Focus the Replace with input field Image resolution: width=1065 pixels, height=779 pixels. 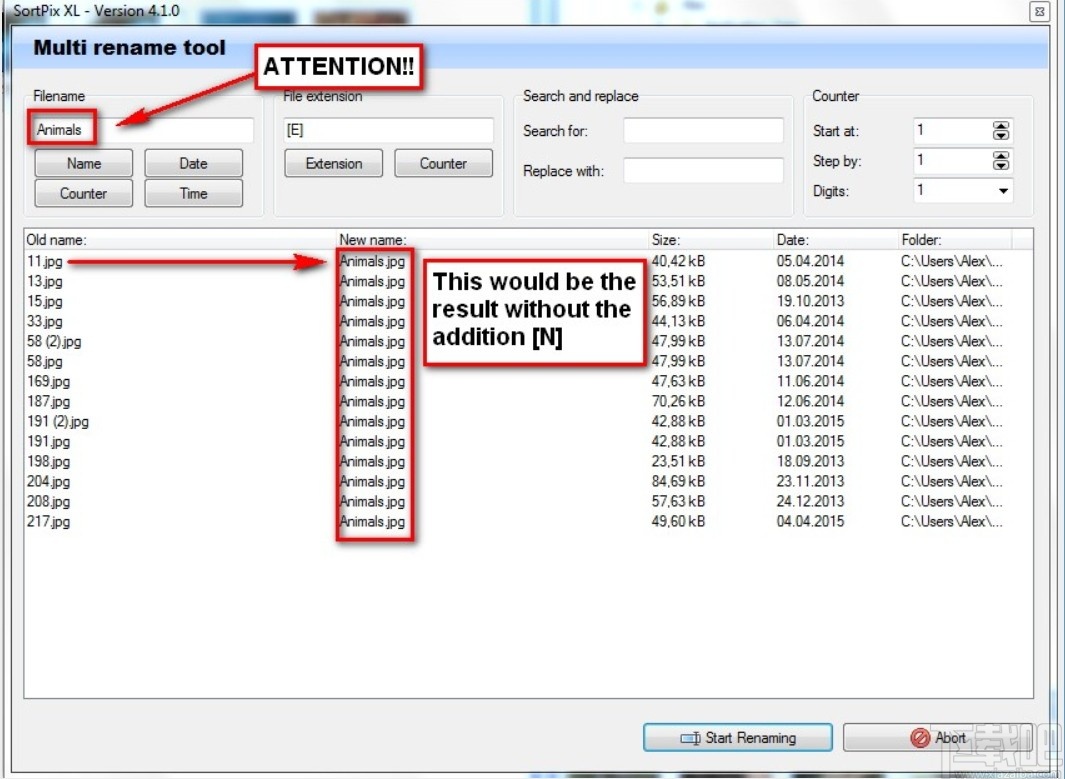point(704,170)
